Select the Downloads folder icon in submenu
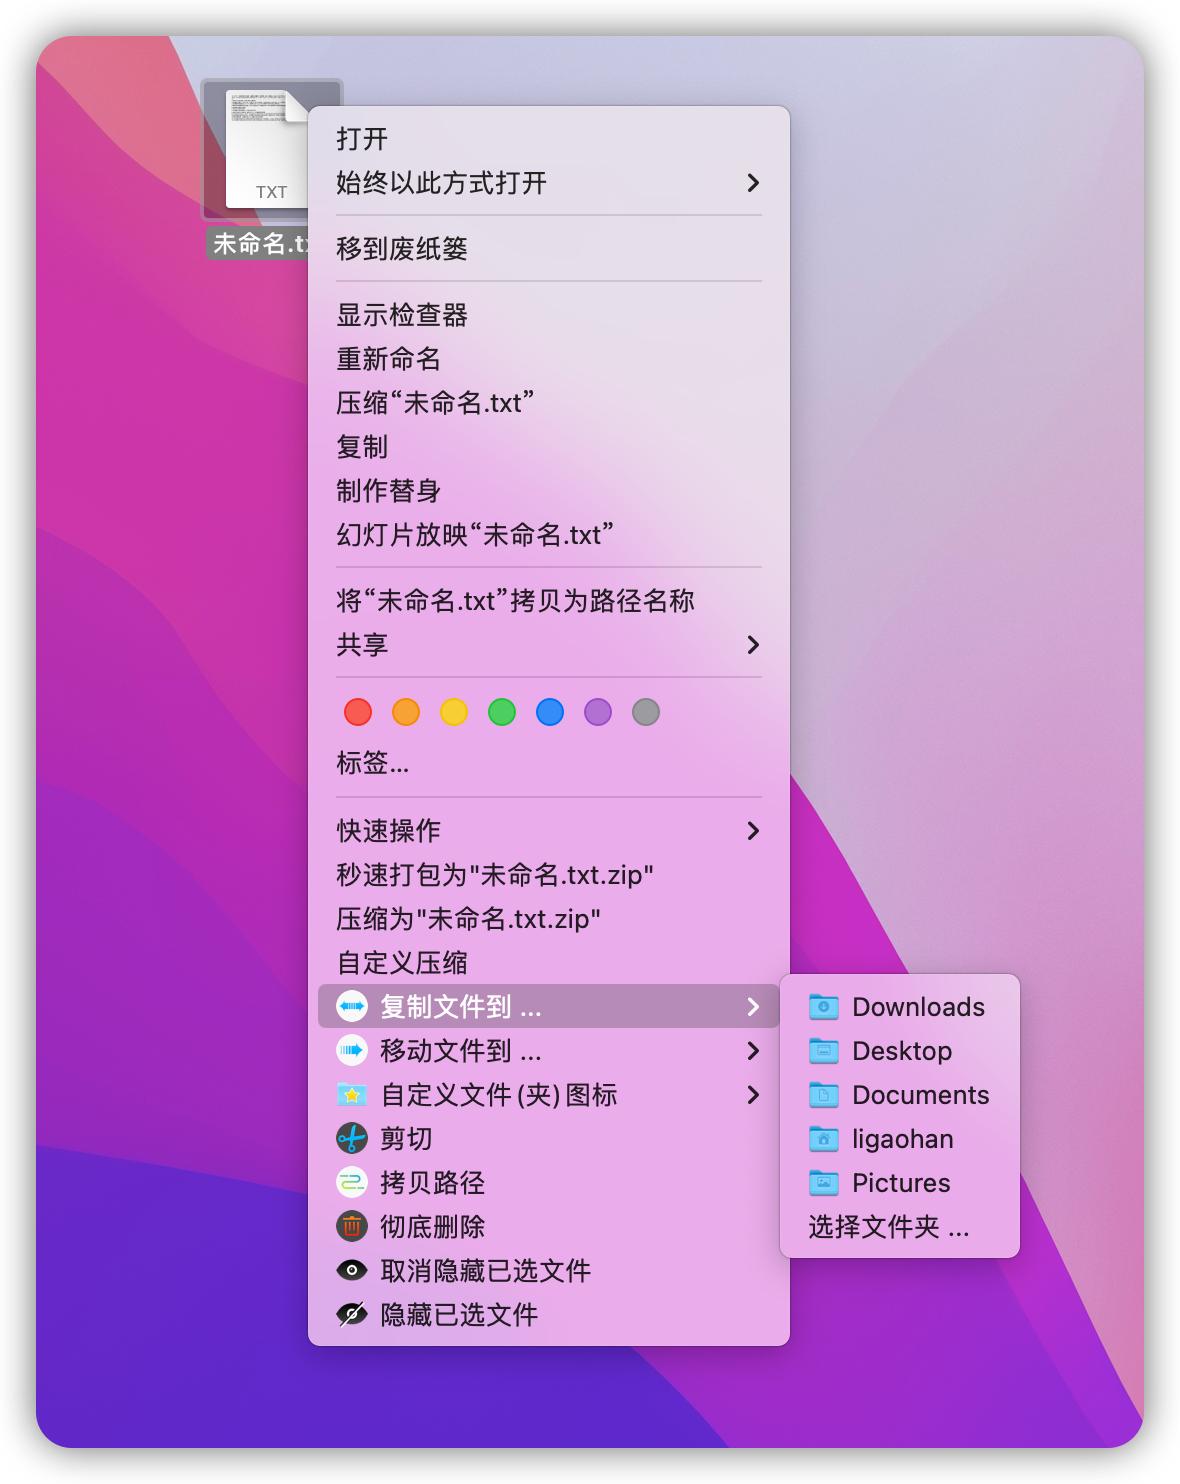 [x=823, y=1007]
